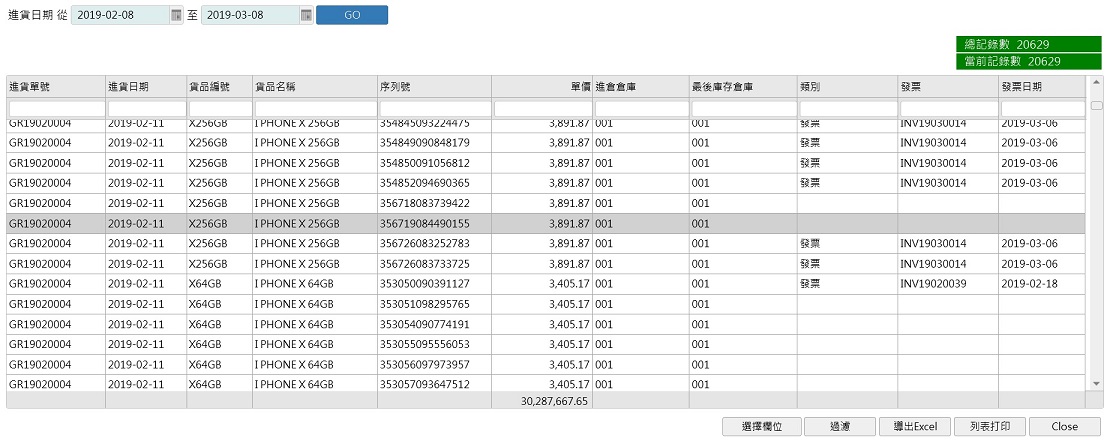Focus filter box under 發票日期
This screenshot has height=441, width=1107.
pyautogui.click(x=1042, y=109)
